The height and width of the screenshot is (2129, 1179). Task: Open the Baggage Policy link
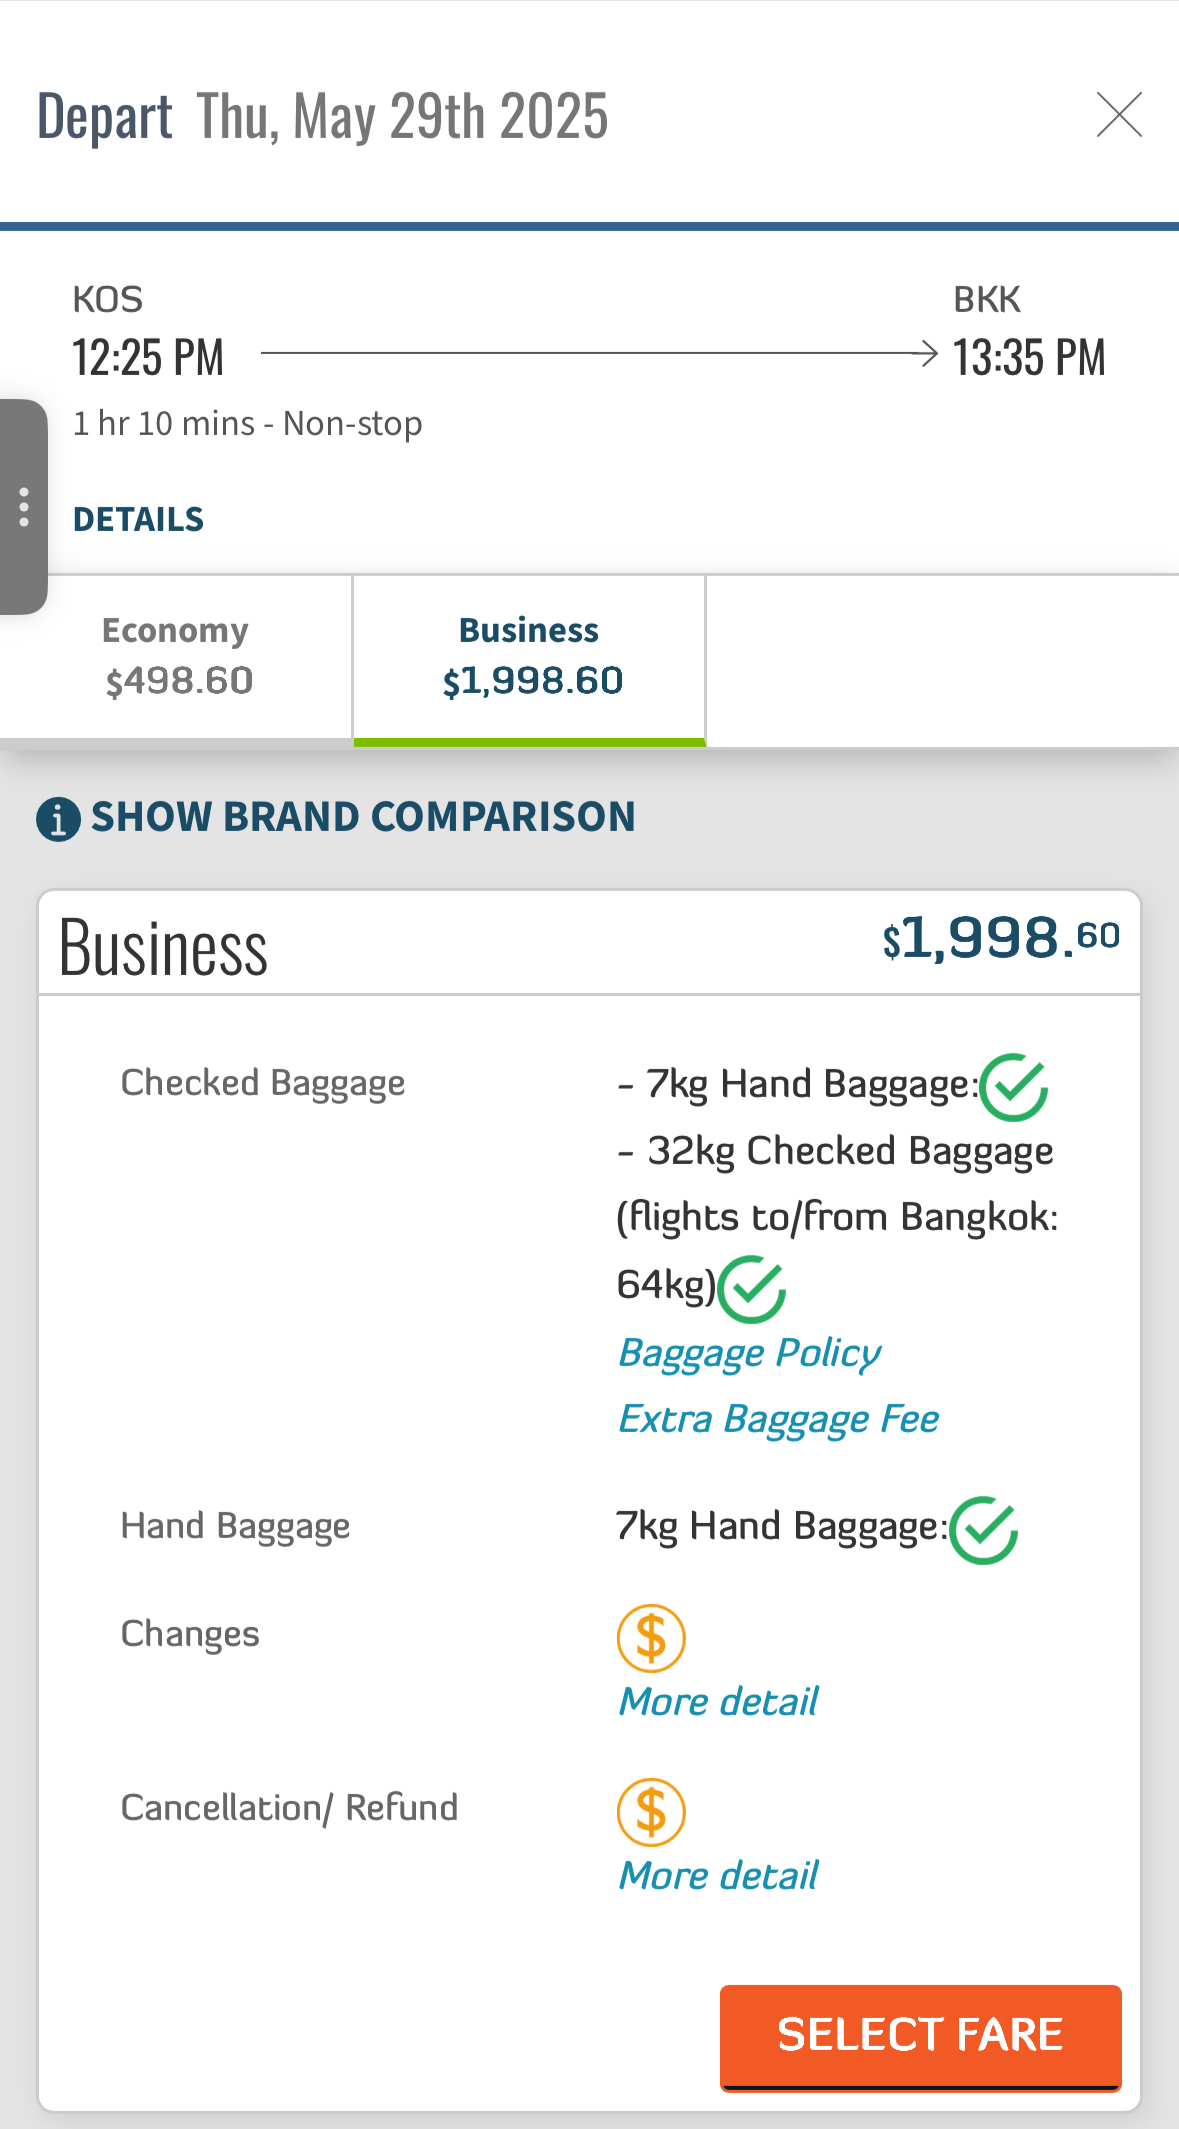click(750, 1354)
